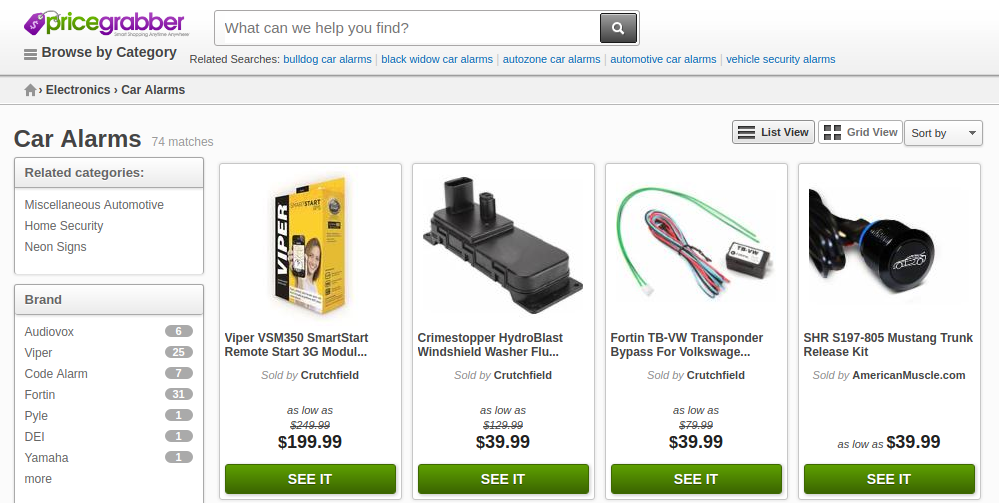Screen dimensions: 999x503
Task: Switch to Grid View
Action: (x=860, y=132)
